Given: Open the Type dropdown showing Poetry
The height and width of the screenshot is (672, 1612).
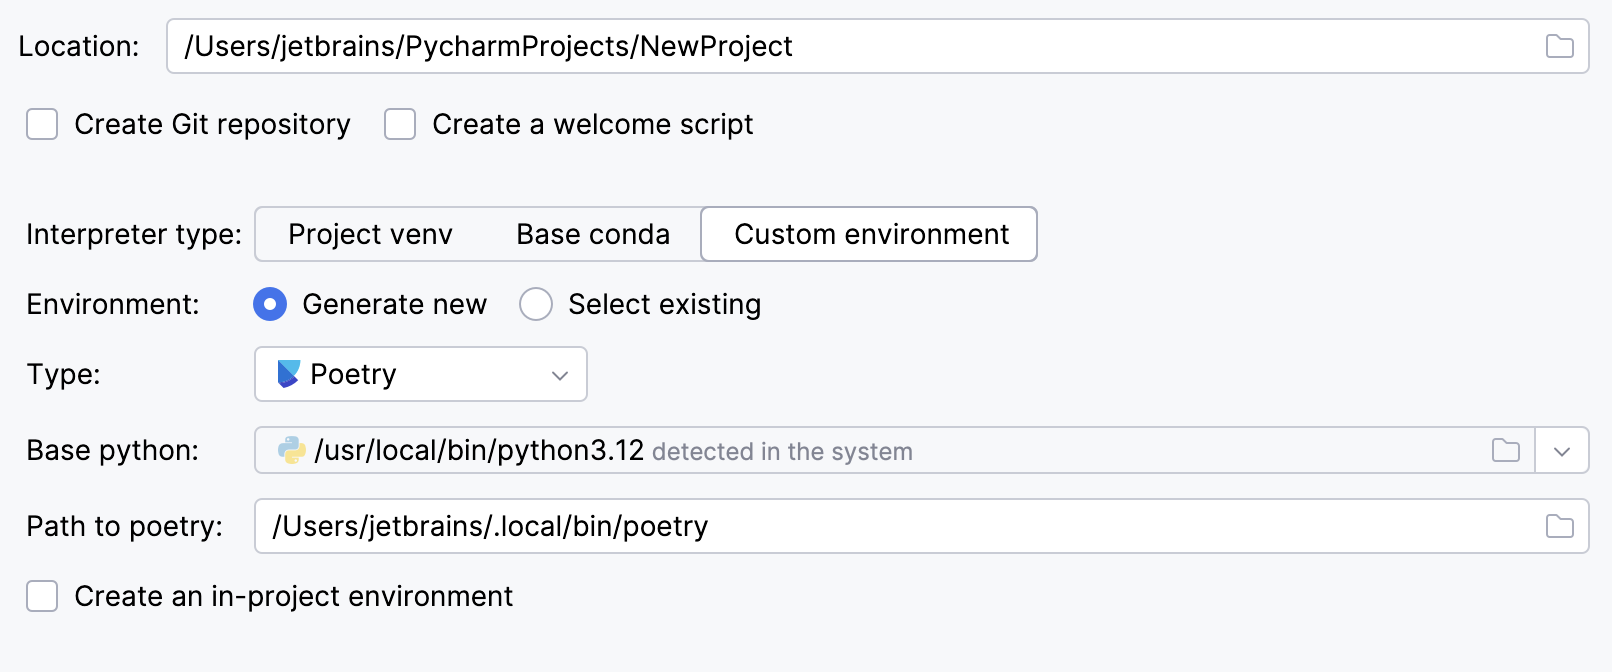Looking at the screenshot, I should (x=420, y=374).
